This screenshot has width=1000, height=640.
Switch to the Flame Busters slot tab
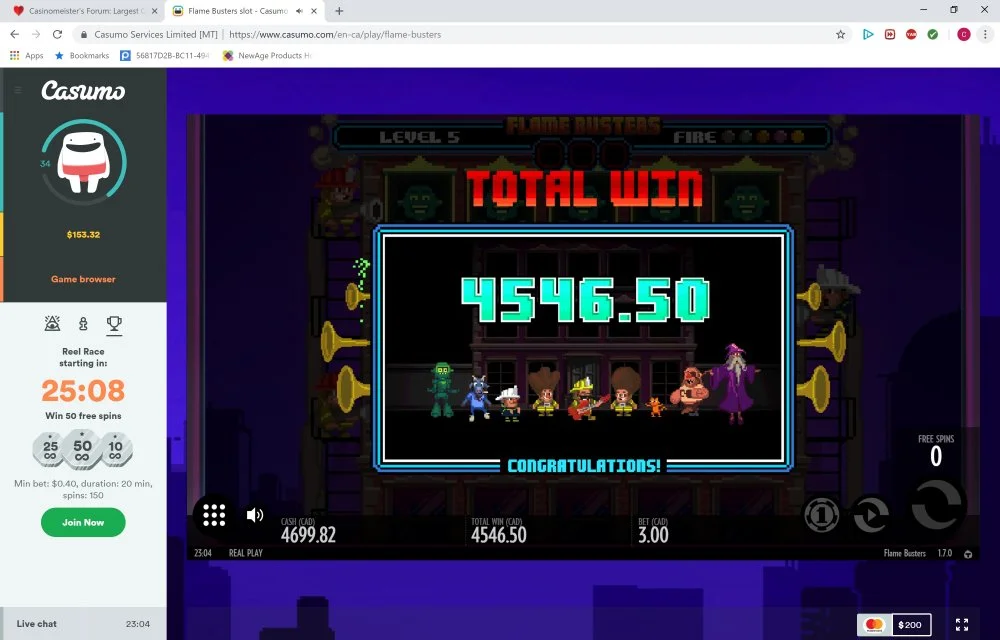(x=237, y=11)
